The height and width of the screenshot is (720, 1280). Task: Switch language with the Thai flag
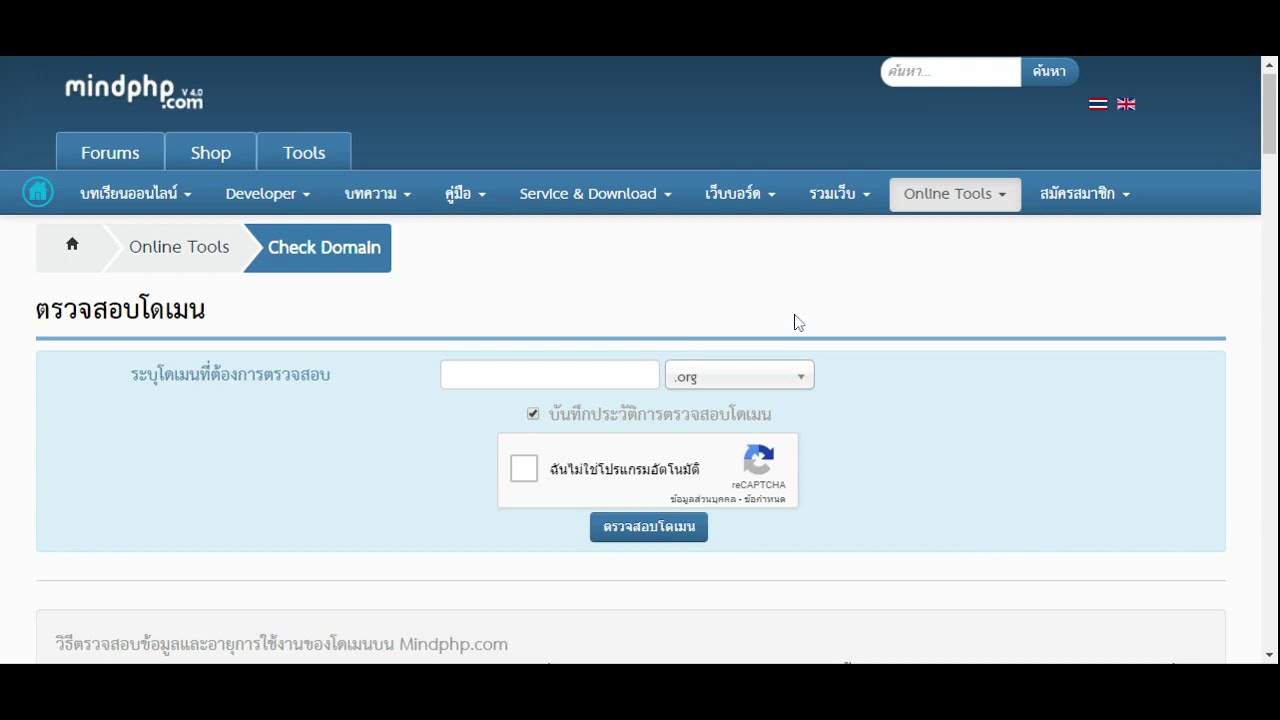click(x=1098, y=104)
